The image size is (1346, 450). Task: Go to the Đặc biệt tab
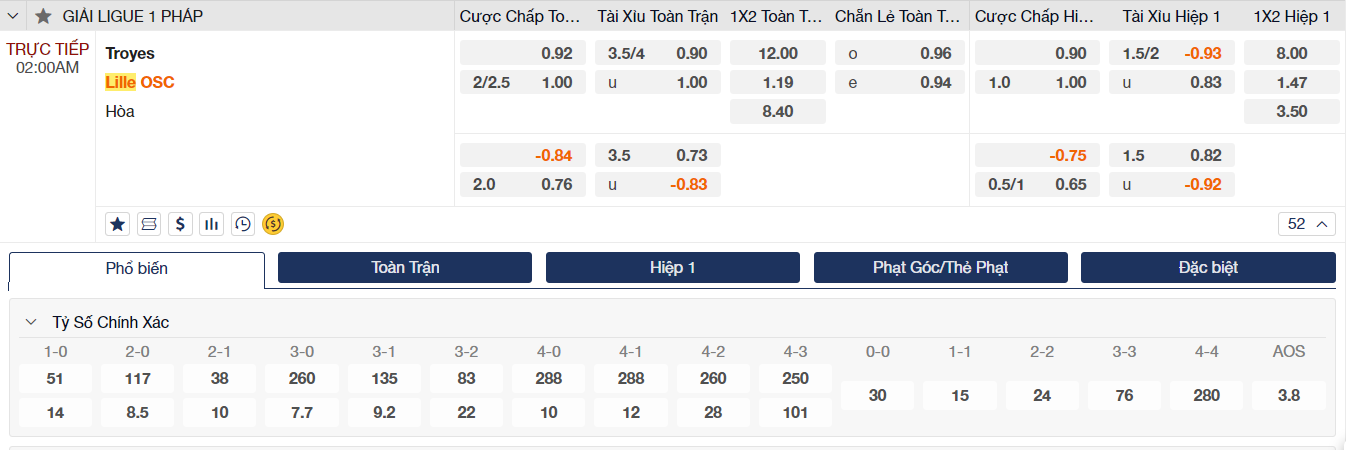pyautogui.click(x=1207, y=267)
